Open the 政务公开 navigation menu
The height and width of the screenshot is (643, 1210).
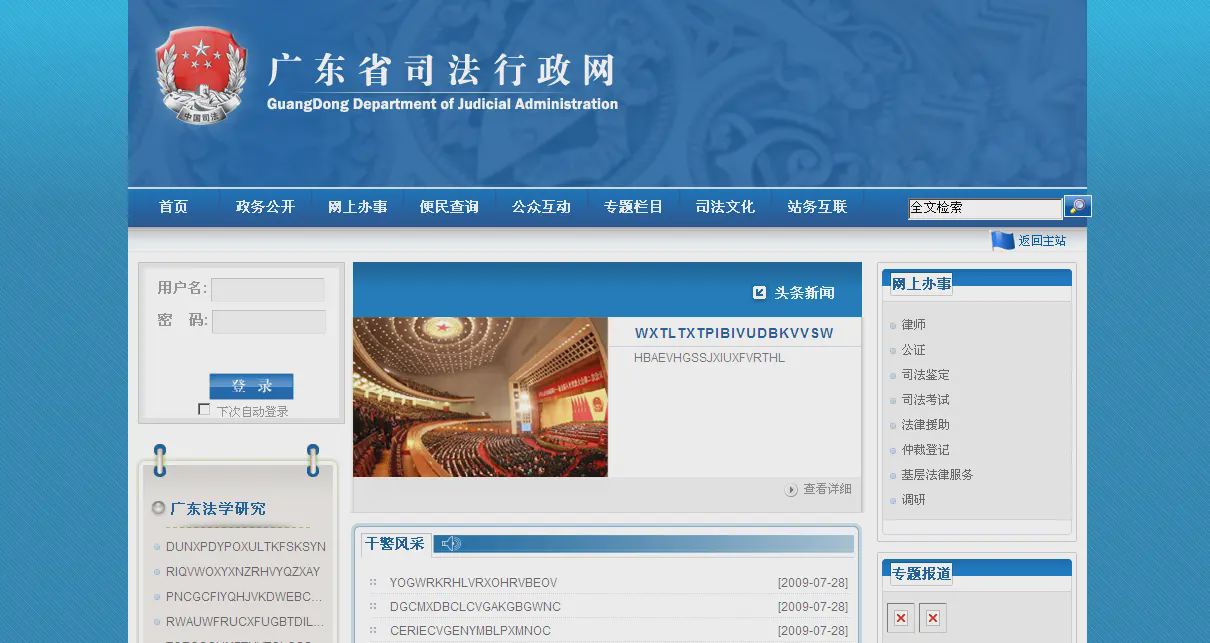(x=265, y=207)
